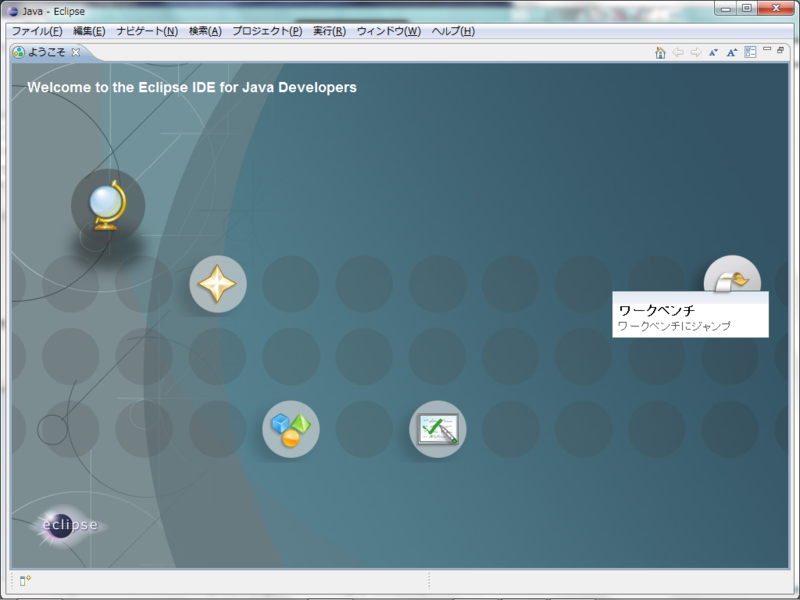Navigate back with the left arrow icon
The height and width of the screenshot is (600, 800).
(x=678, y=52)
